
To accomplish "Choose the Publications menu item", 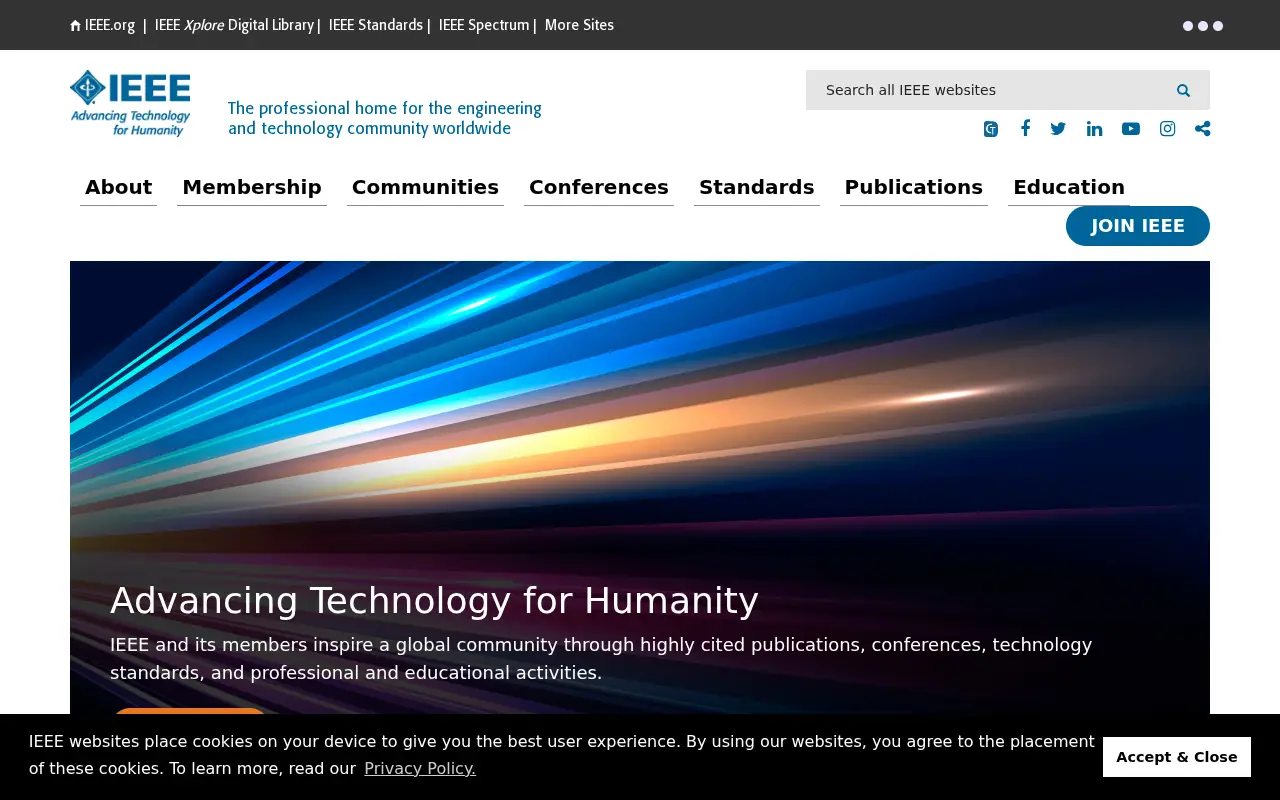I will (914, 187).
